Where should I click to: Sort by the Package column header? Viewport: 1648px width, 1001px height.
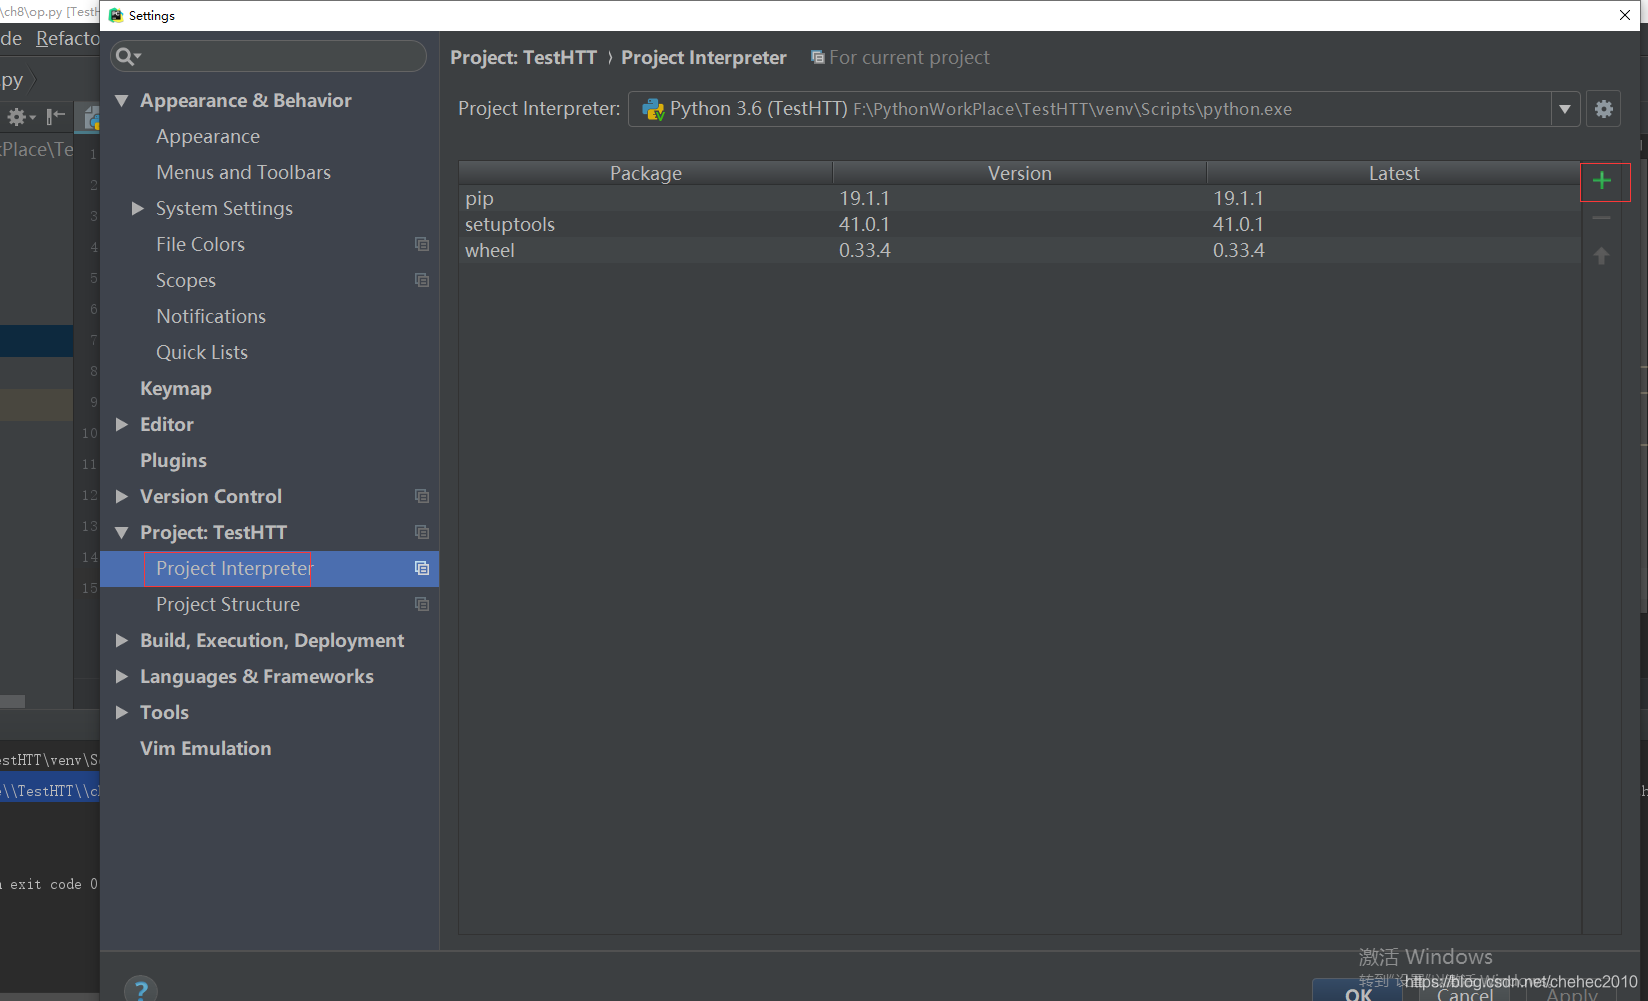(x=646, y=173)
